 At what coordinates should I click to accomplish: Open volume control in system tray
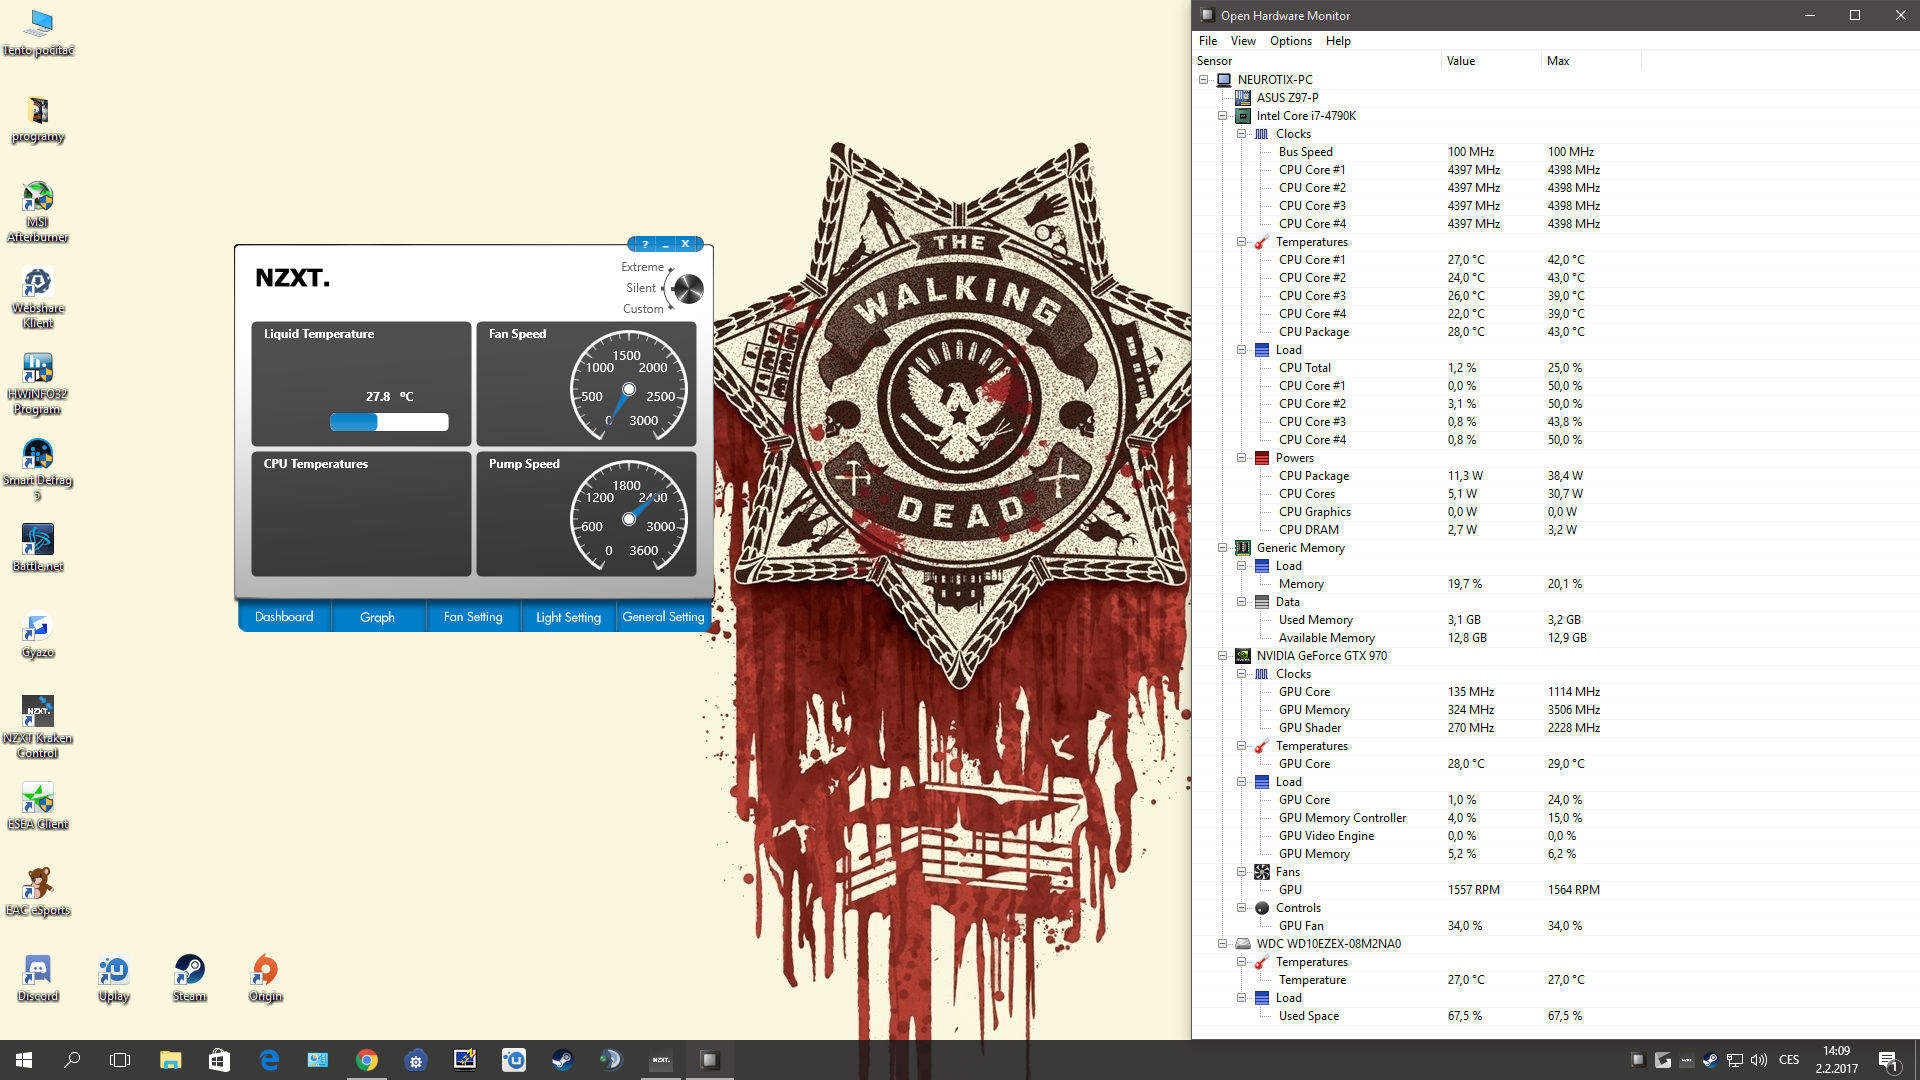coord(1759,1060)
